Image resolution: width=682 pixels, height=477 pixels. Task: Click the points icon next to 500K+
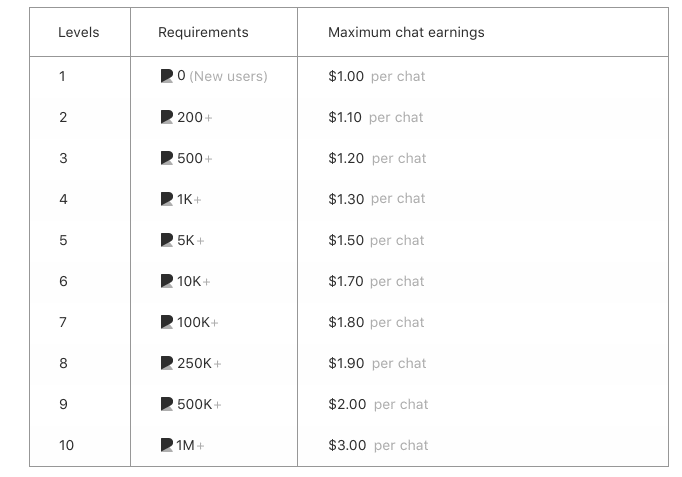tap(167, 404)
